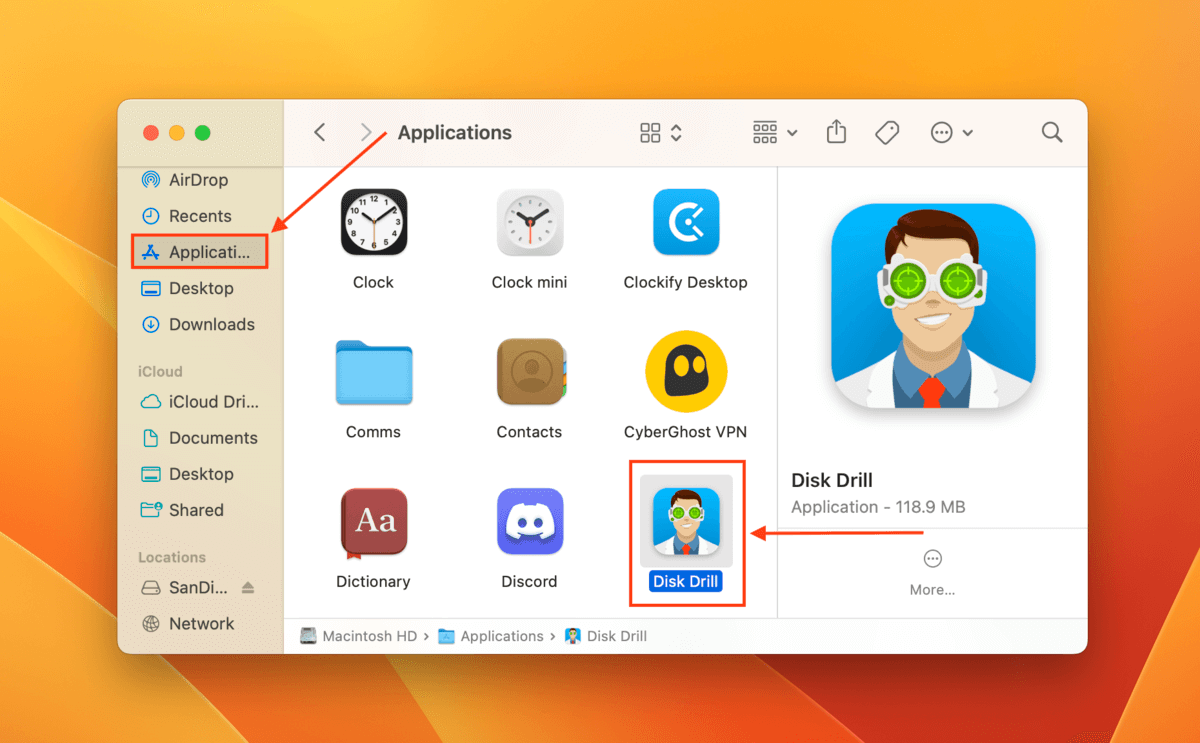Go back with the left chevron
The image size is (1200, 743).
pyautogui.click(x=320, y=132)
